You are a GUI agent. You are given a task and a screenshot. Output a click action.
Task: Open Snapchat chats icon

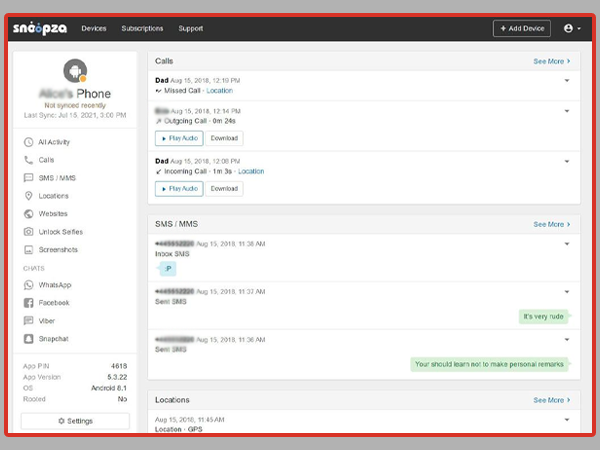(x=28, y=339)
